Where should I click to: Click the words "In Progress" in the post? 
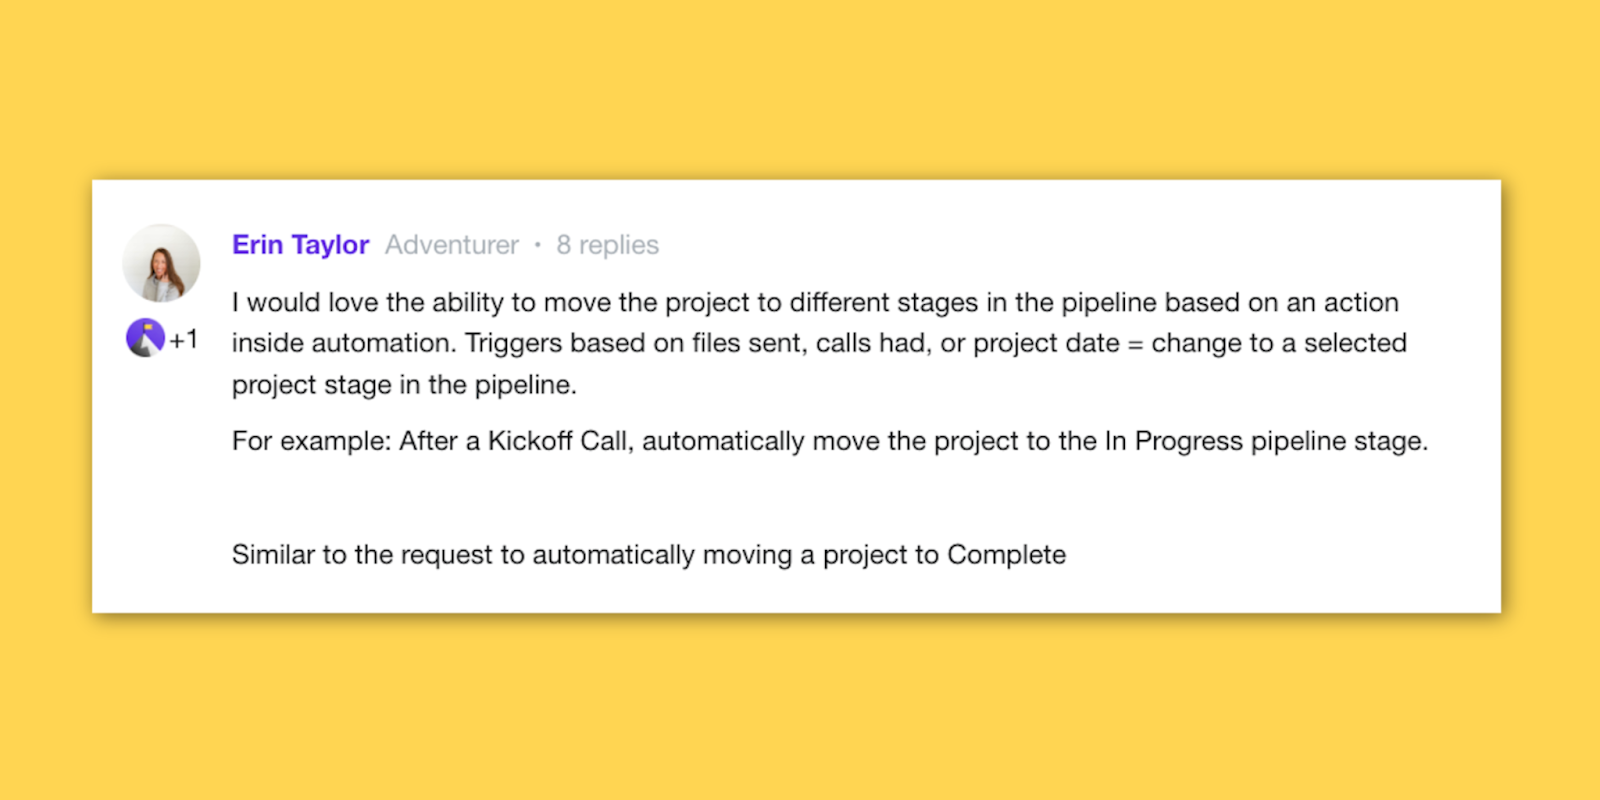click(1173, 441)
